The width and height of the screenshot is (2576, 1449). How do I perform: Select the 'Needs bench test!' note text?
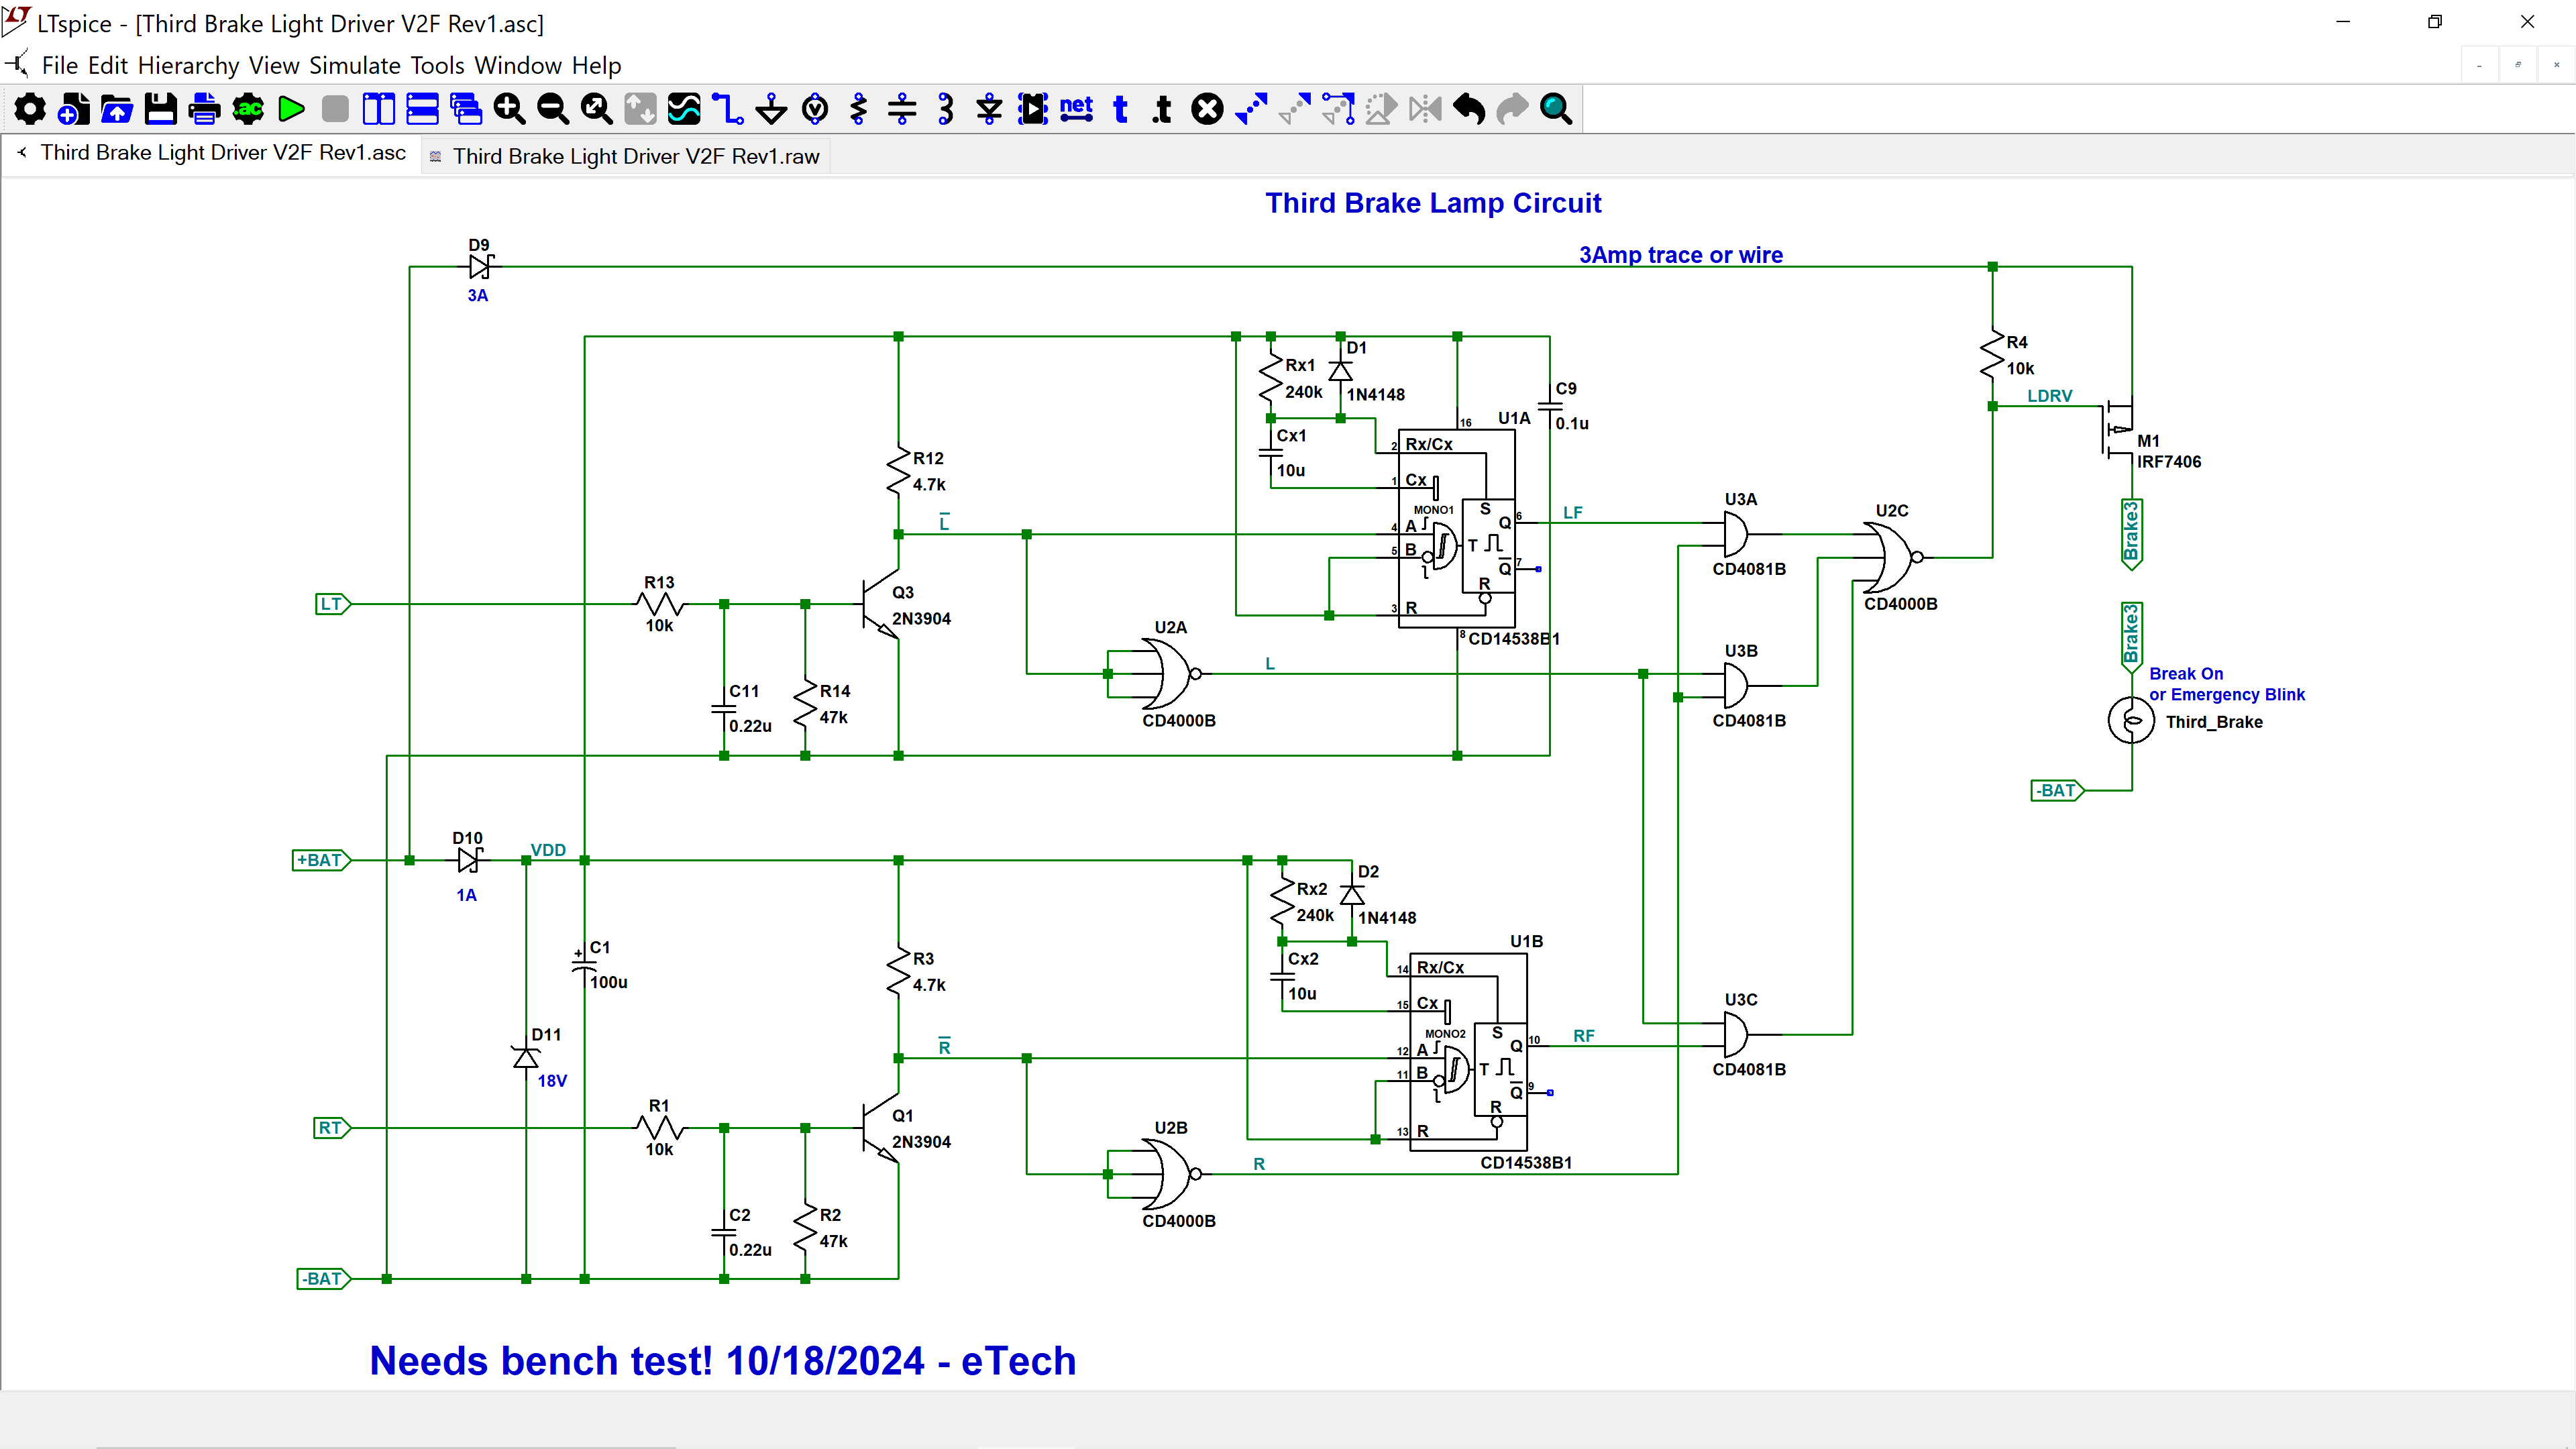click(723, 1361)
